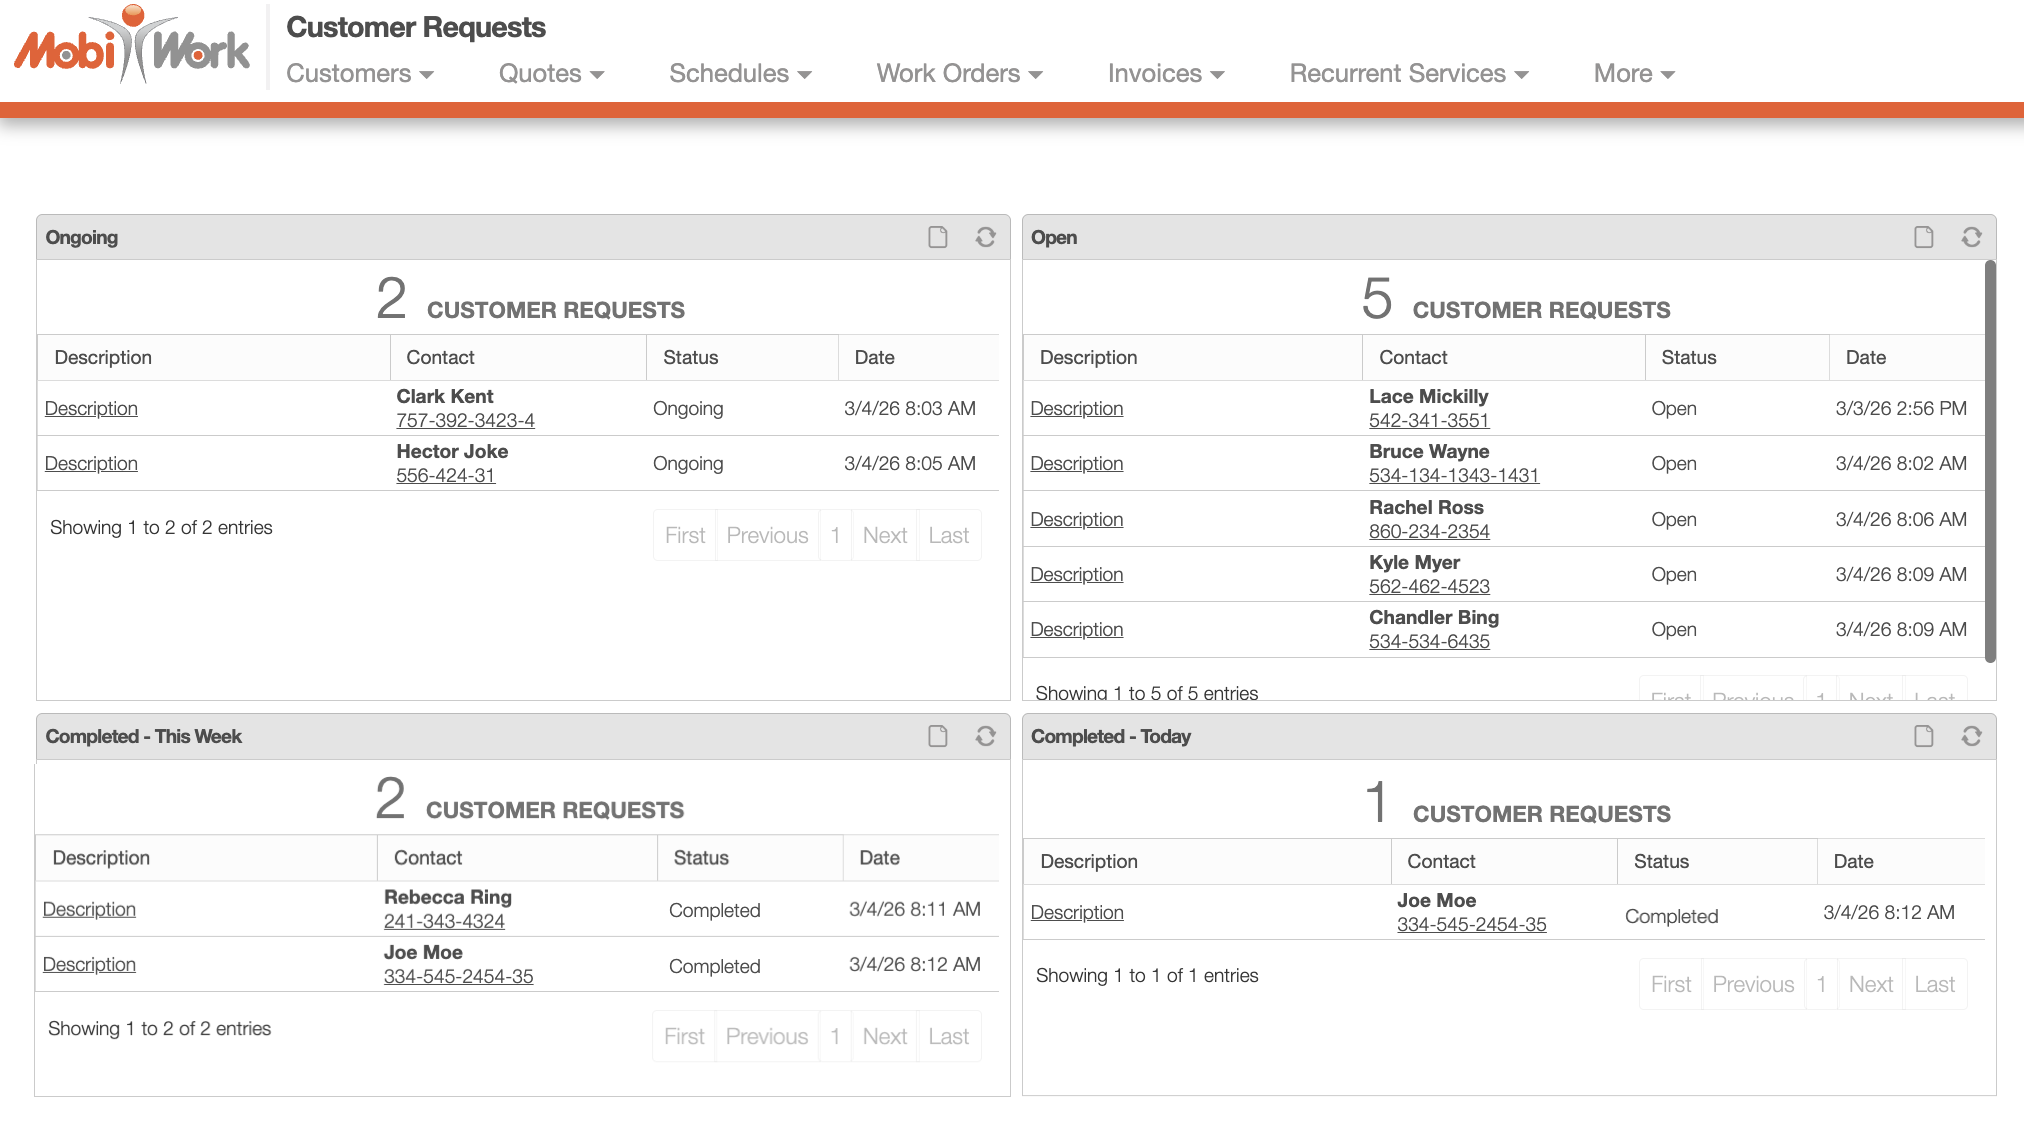Open the Recurrent Services menu
This screenshot has height=1142, width=2024.
1408,74
